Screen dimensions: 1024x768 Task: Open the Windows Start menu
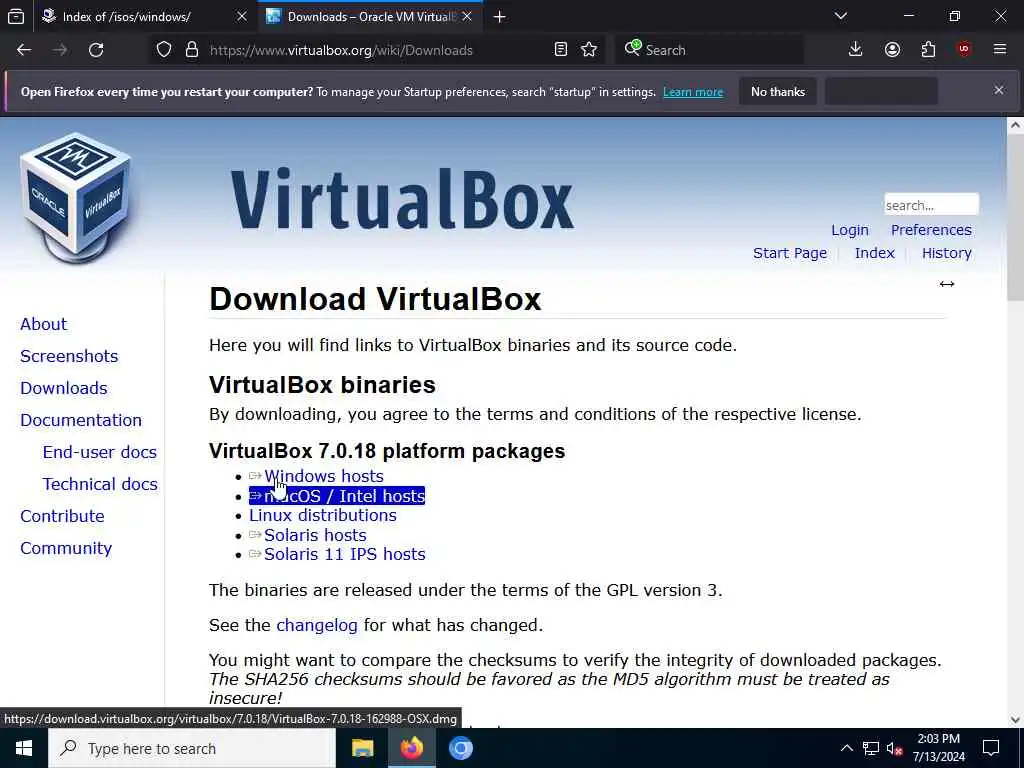coord(24,748)
